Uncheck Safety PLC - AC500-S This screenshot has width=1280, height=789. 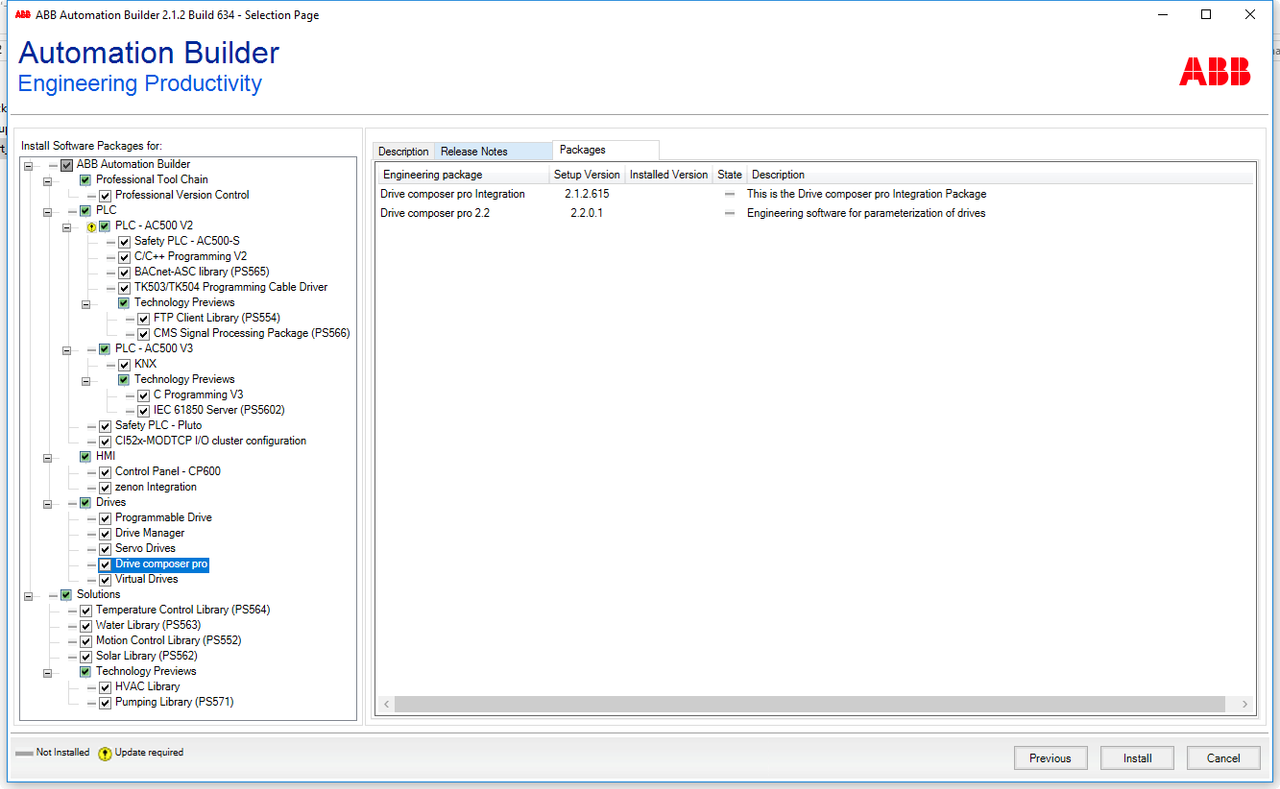point(124,241)
